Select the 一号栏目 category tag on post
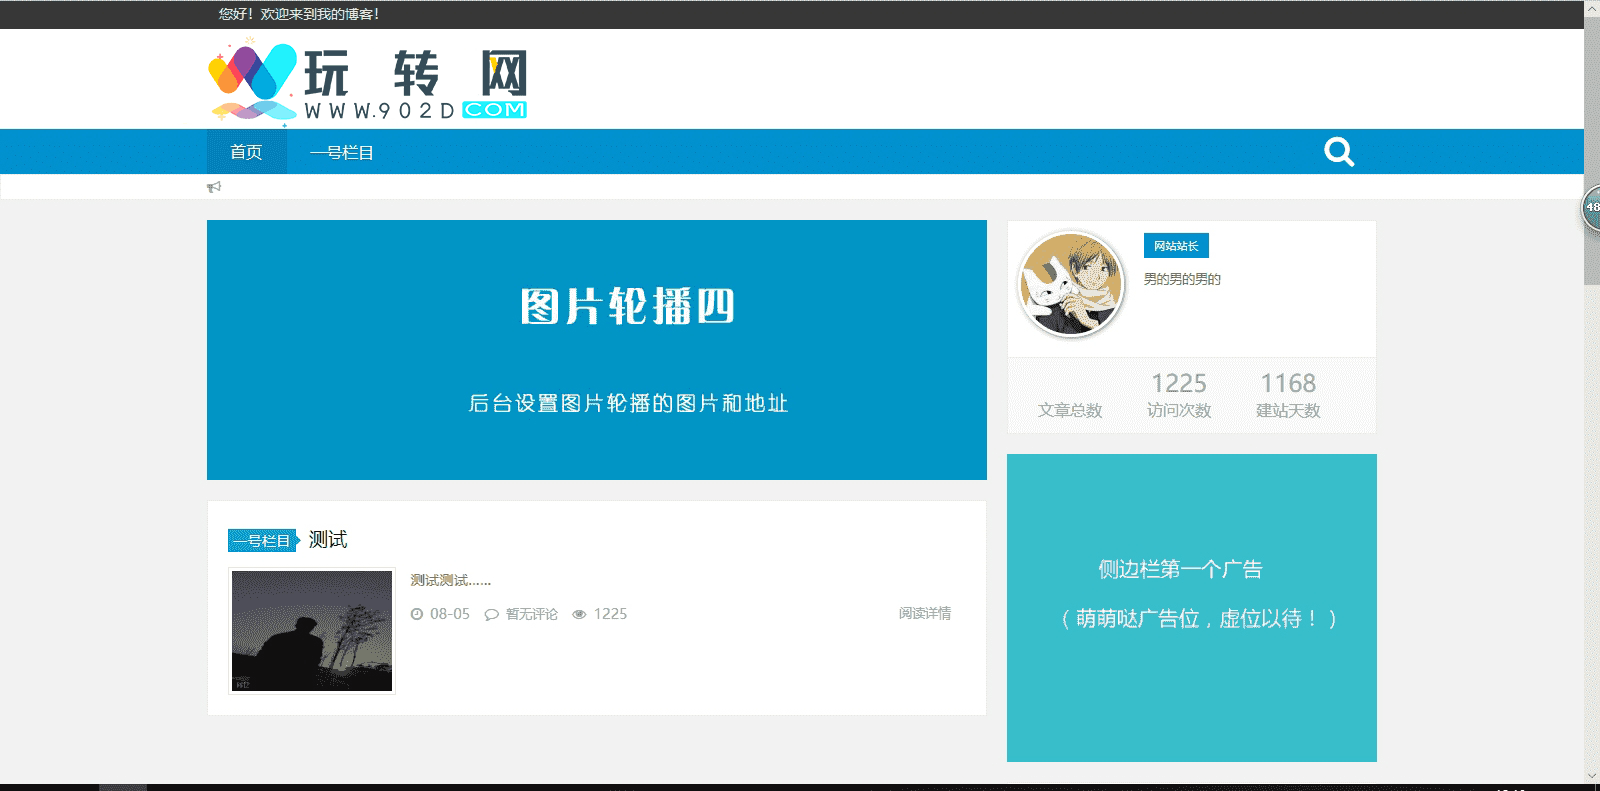This screenshot has width=1600, height=791. (x=262, y=541)
